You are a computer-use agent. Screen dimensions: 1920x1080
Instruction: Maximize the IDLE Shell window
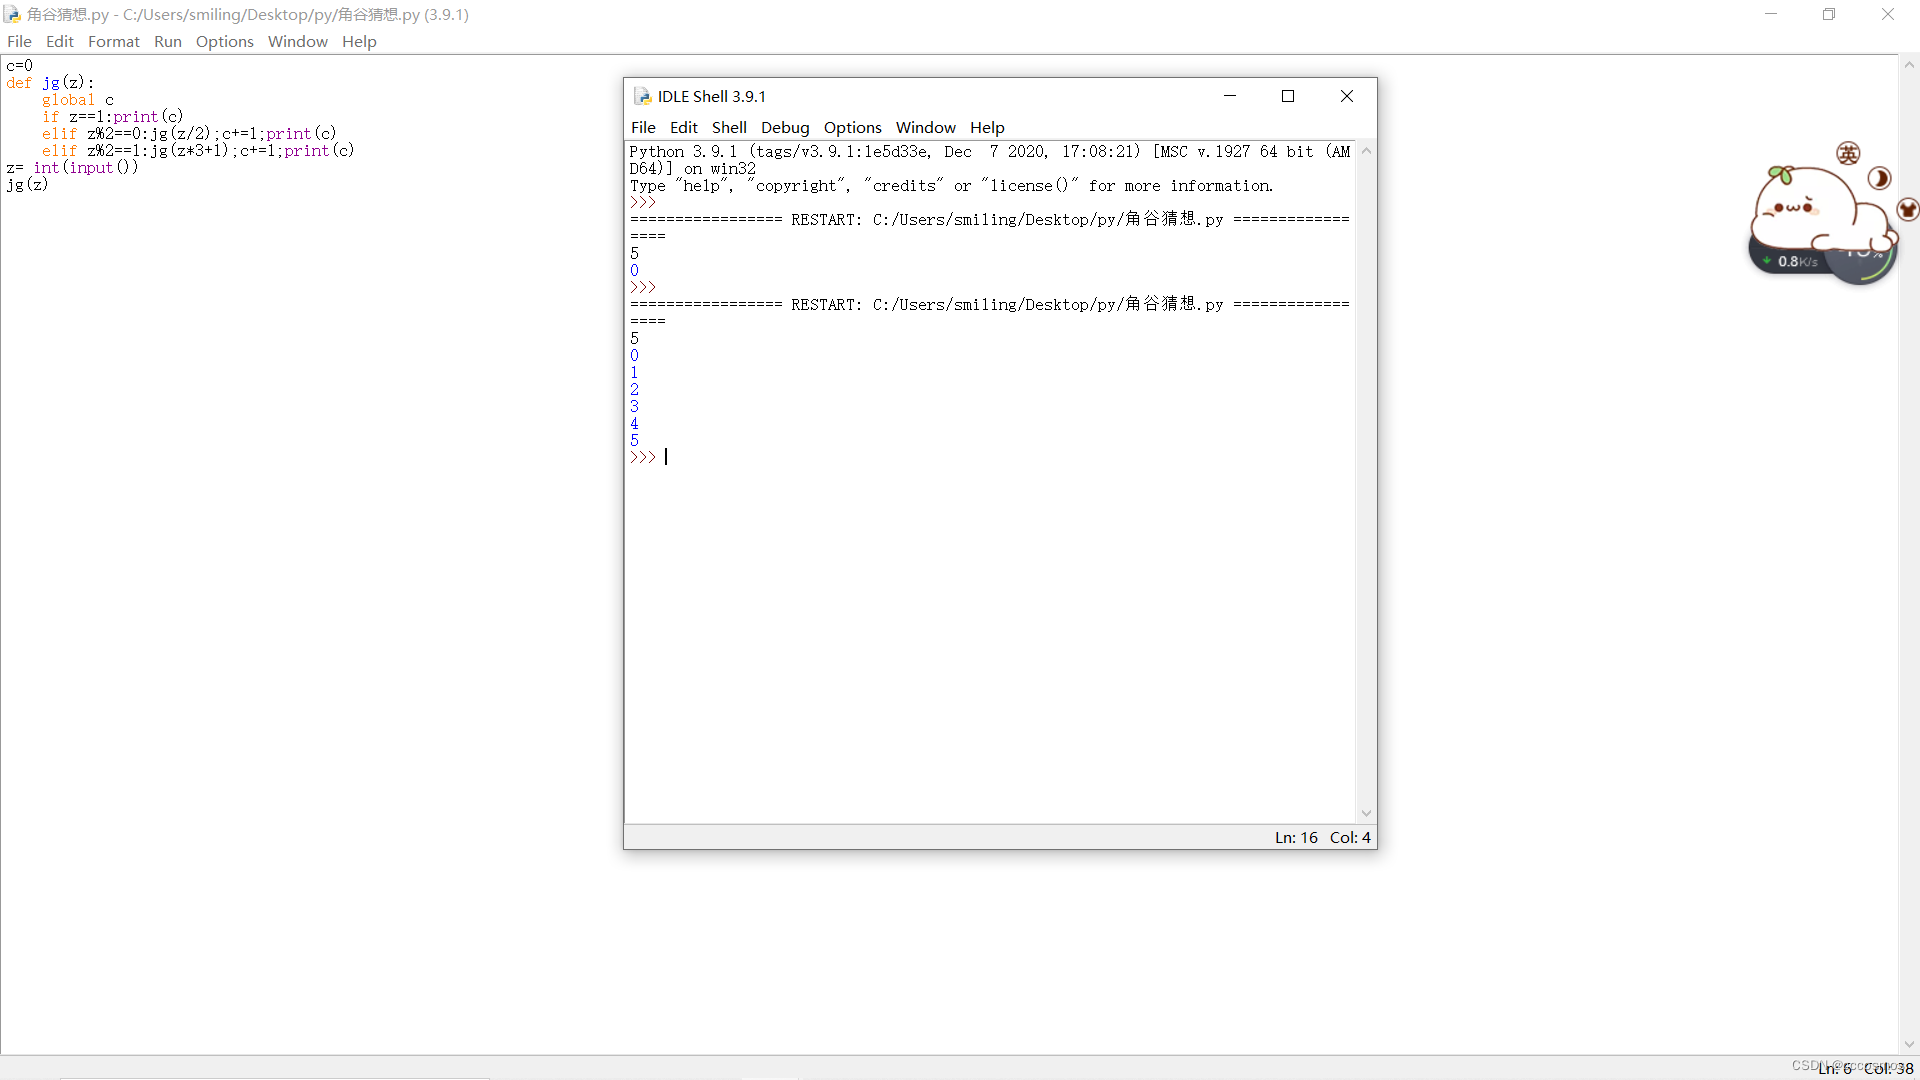(1288, 96)
